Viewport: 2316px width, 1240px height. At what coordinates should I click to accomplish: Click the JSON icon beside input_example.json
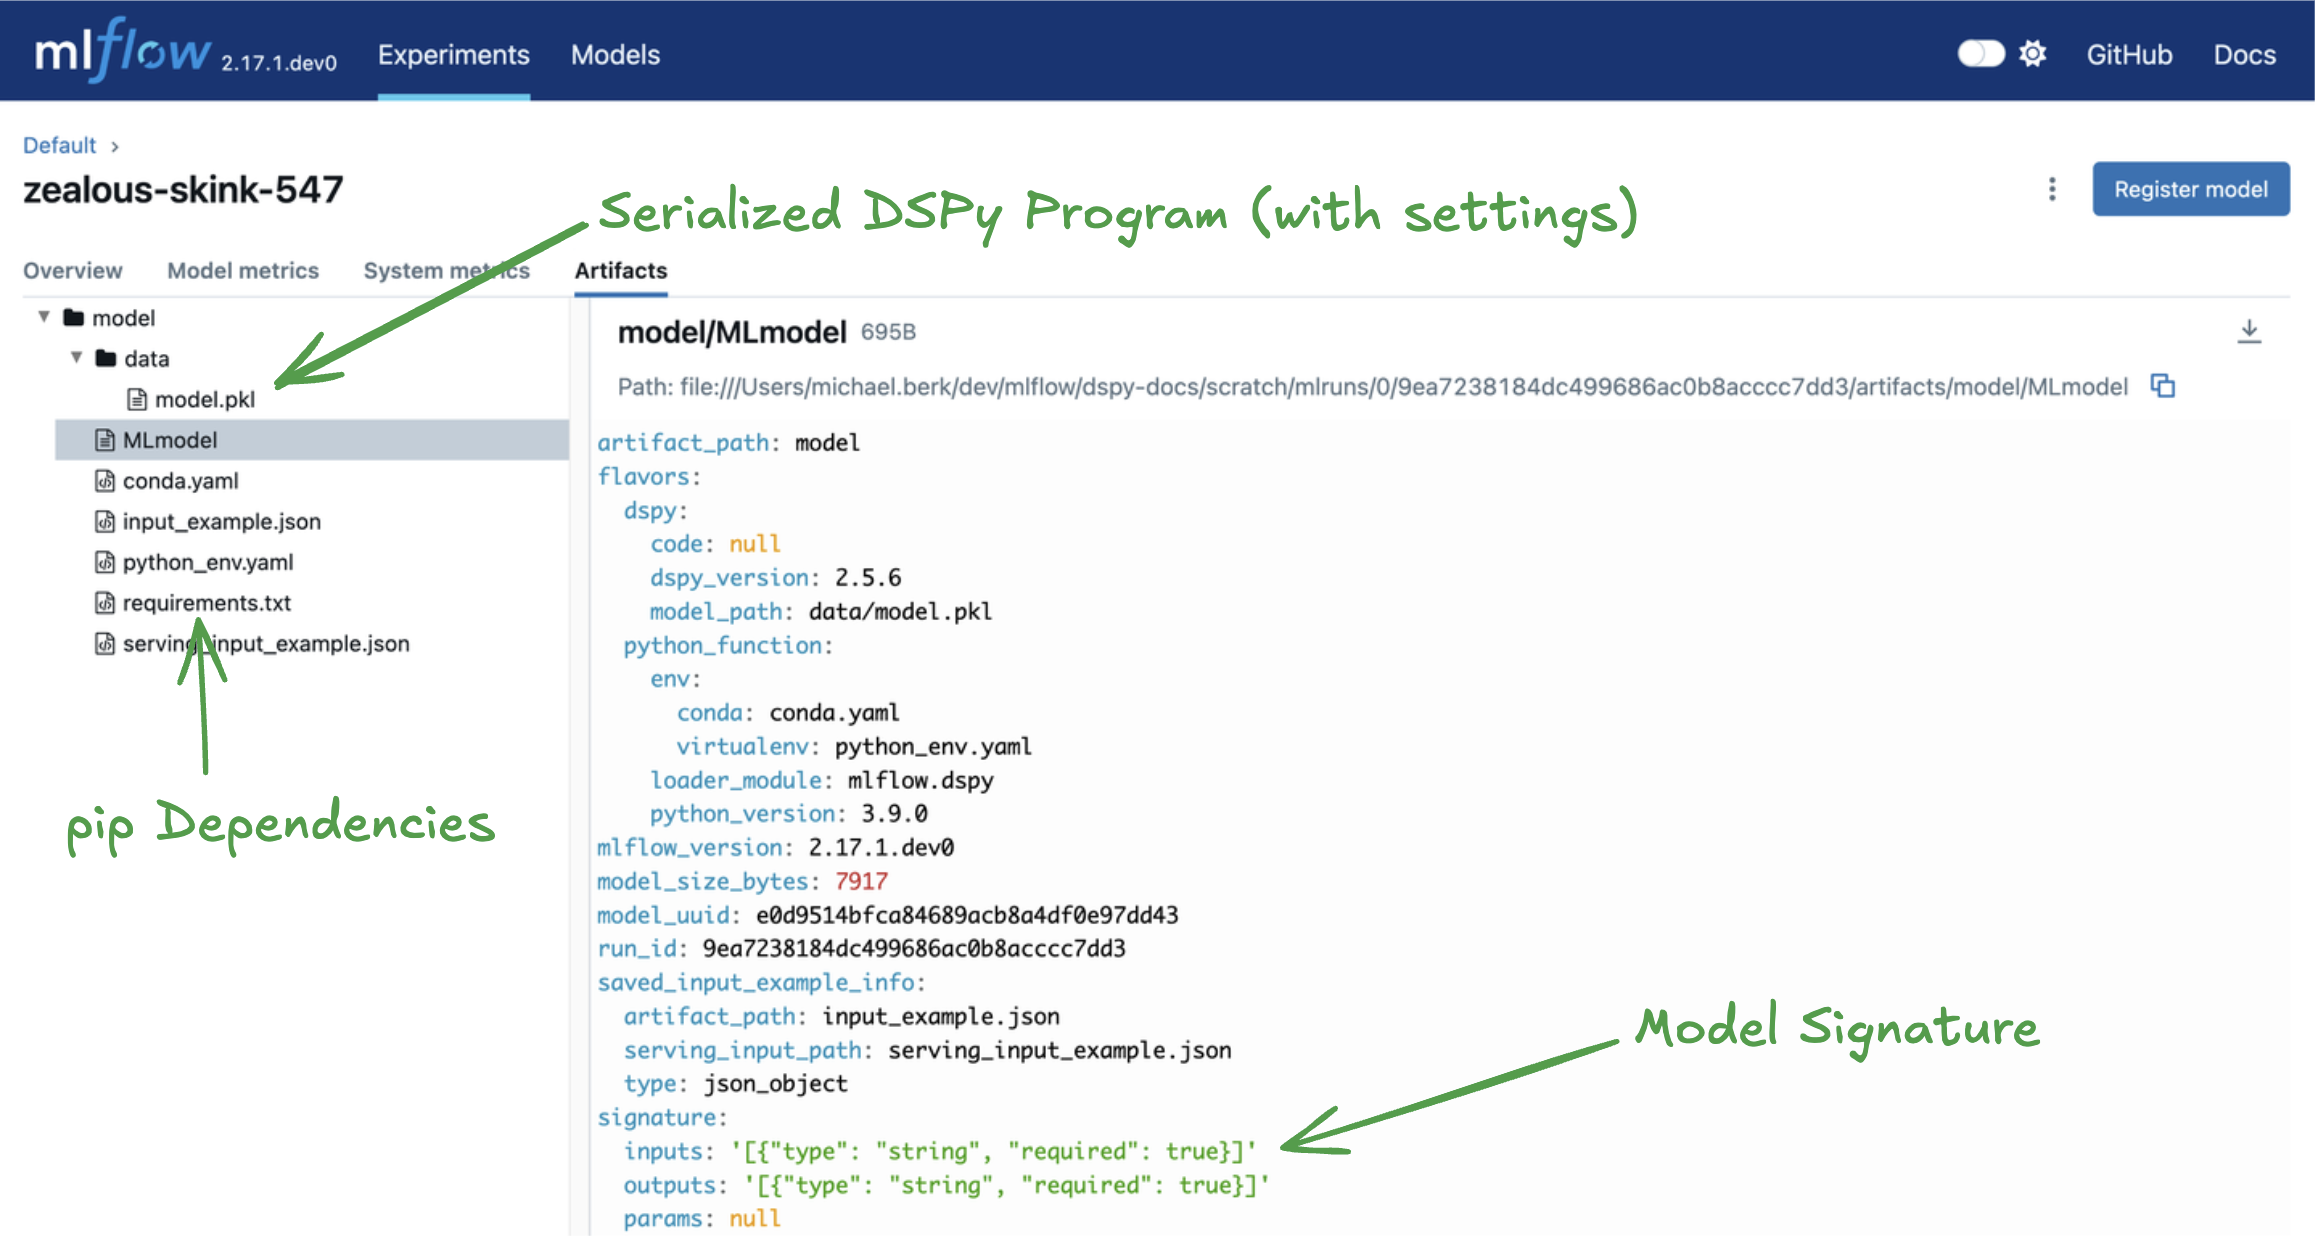pyautogui.click(x=105, y=521)
